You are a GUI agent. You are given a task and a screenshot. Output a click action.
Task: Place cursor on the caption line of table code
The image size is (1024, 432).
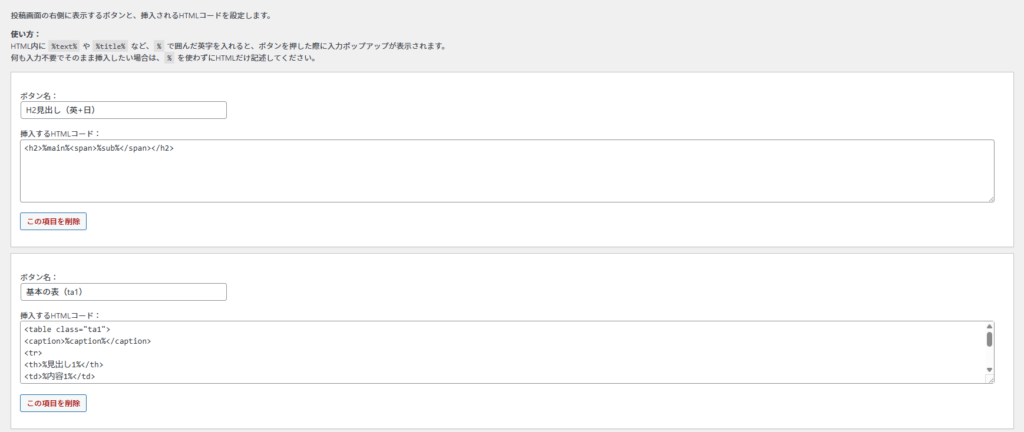coord(87,341)
